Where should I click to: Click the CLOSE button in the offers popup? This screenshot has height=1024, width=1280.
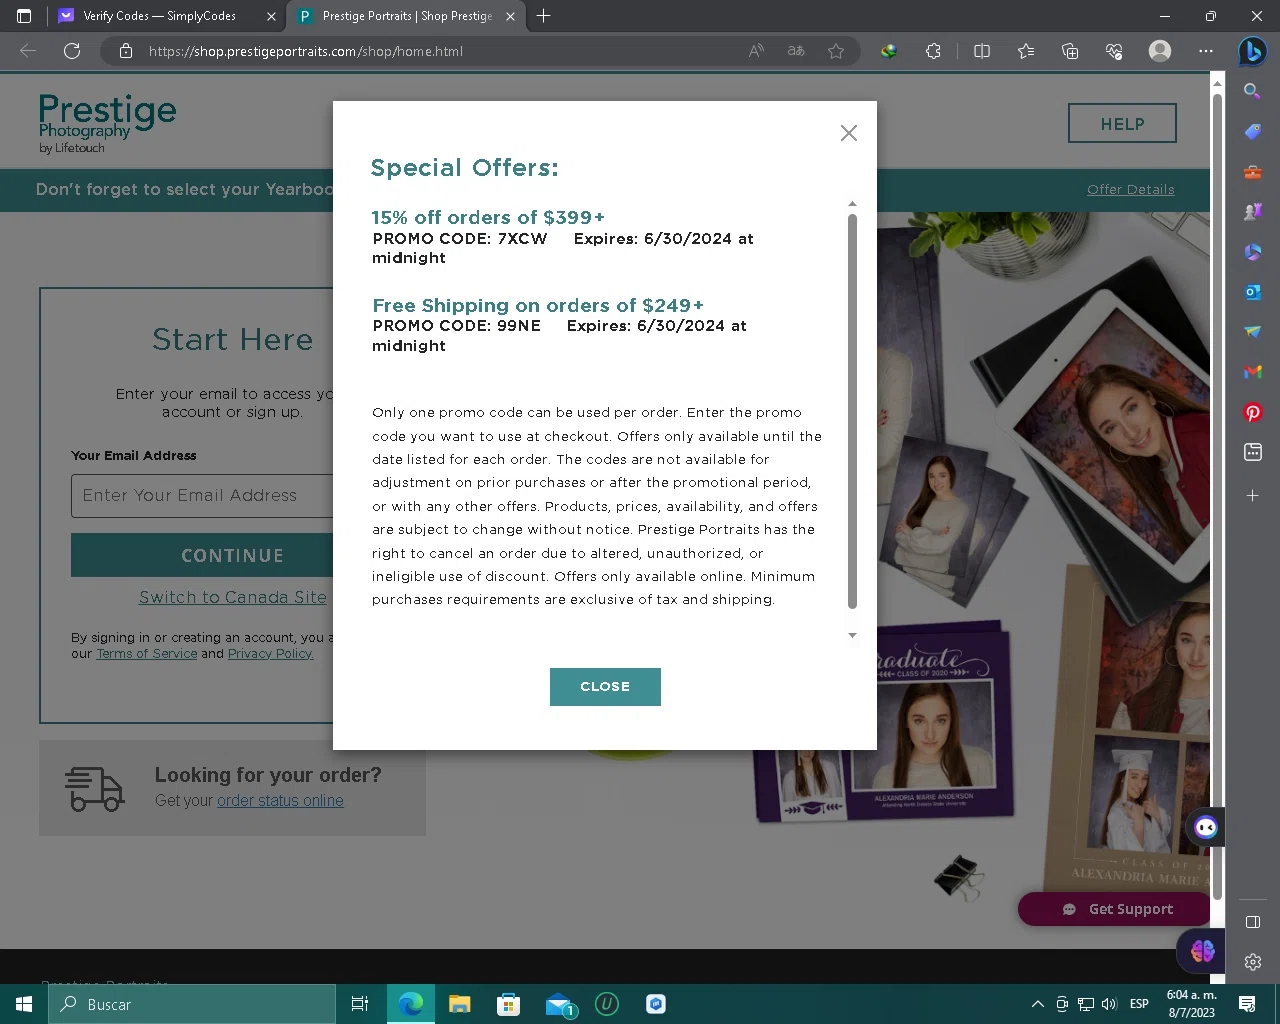(605, 687)
